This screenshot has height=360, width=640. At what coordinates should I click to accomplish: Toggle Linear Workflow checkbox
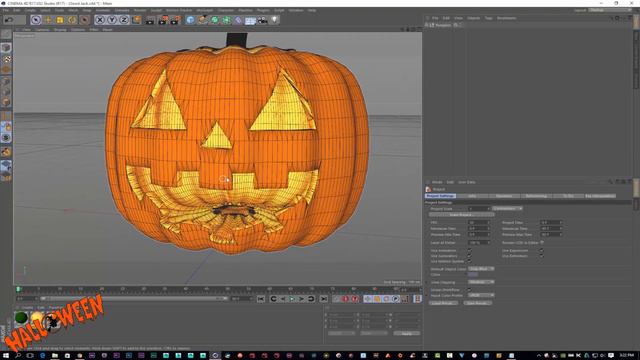pyautogui.click(x=469, y=289)
